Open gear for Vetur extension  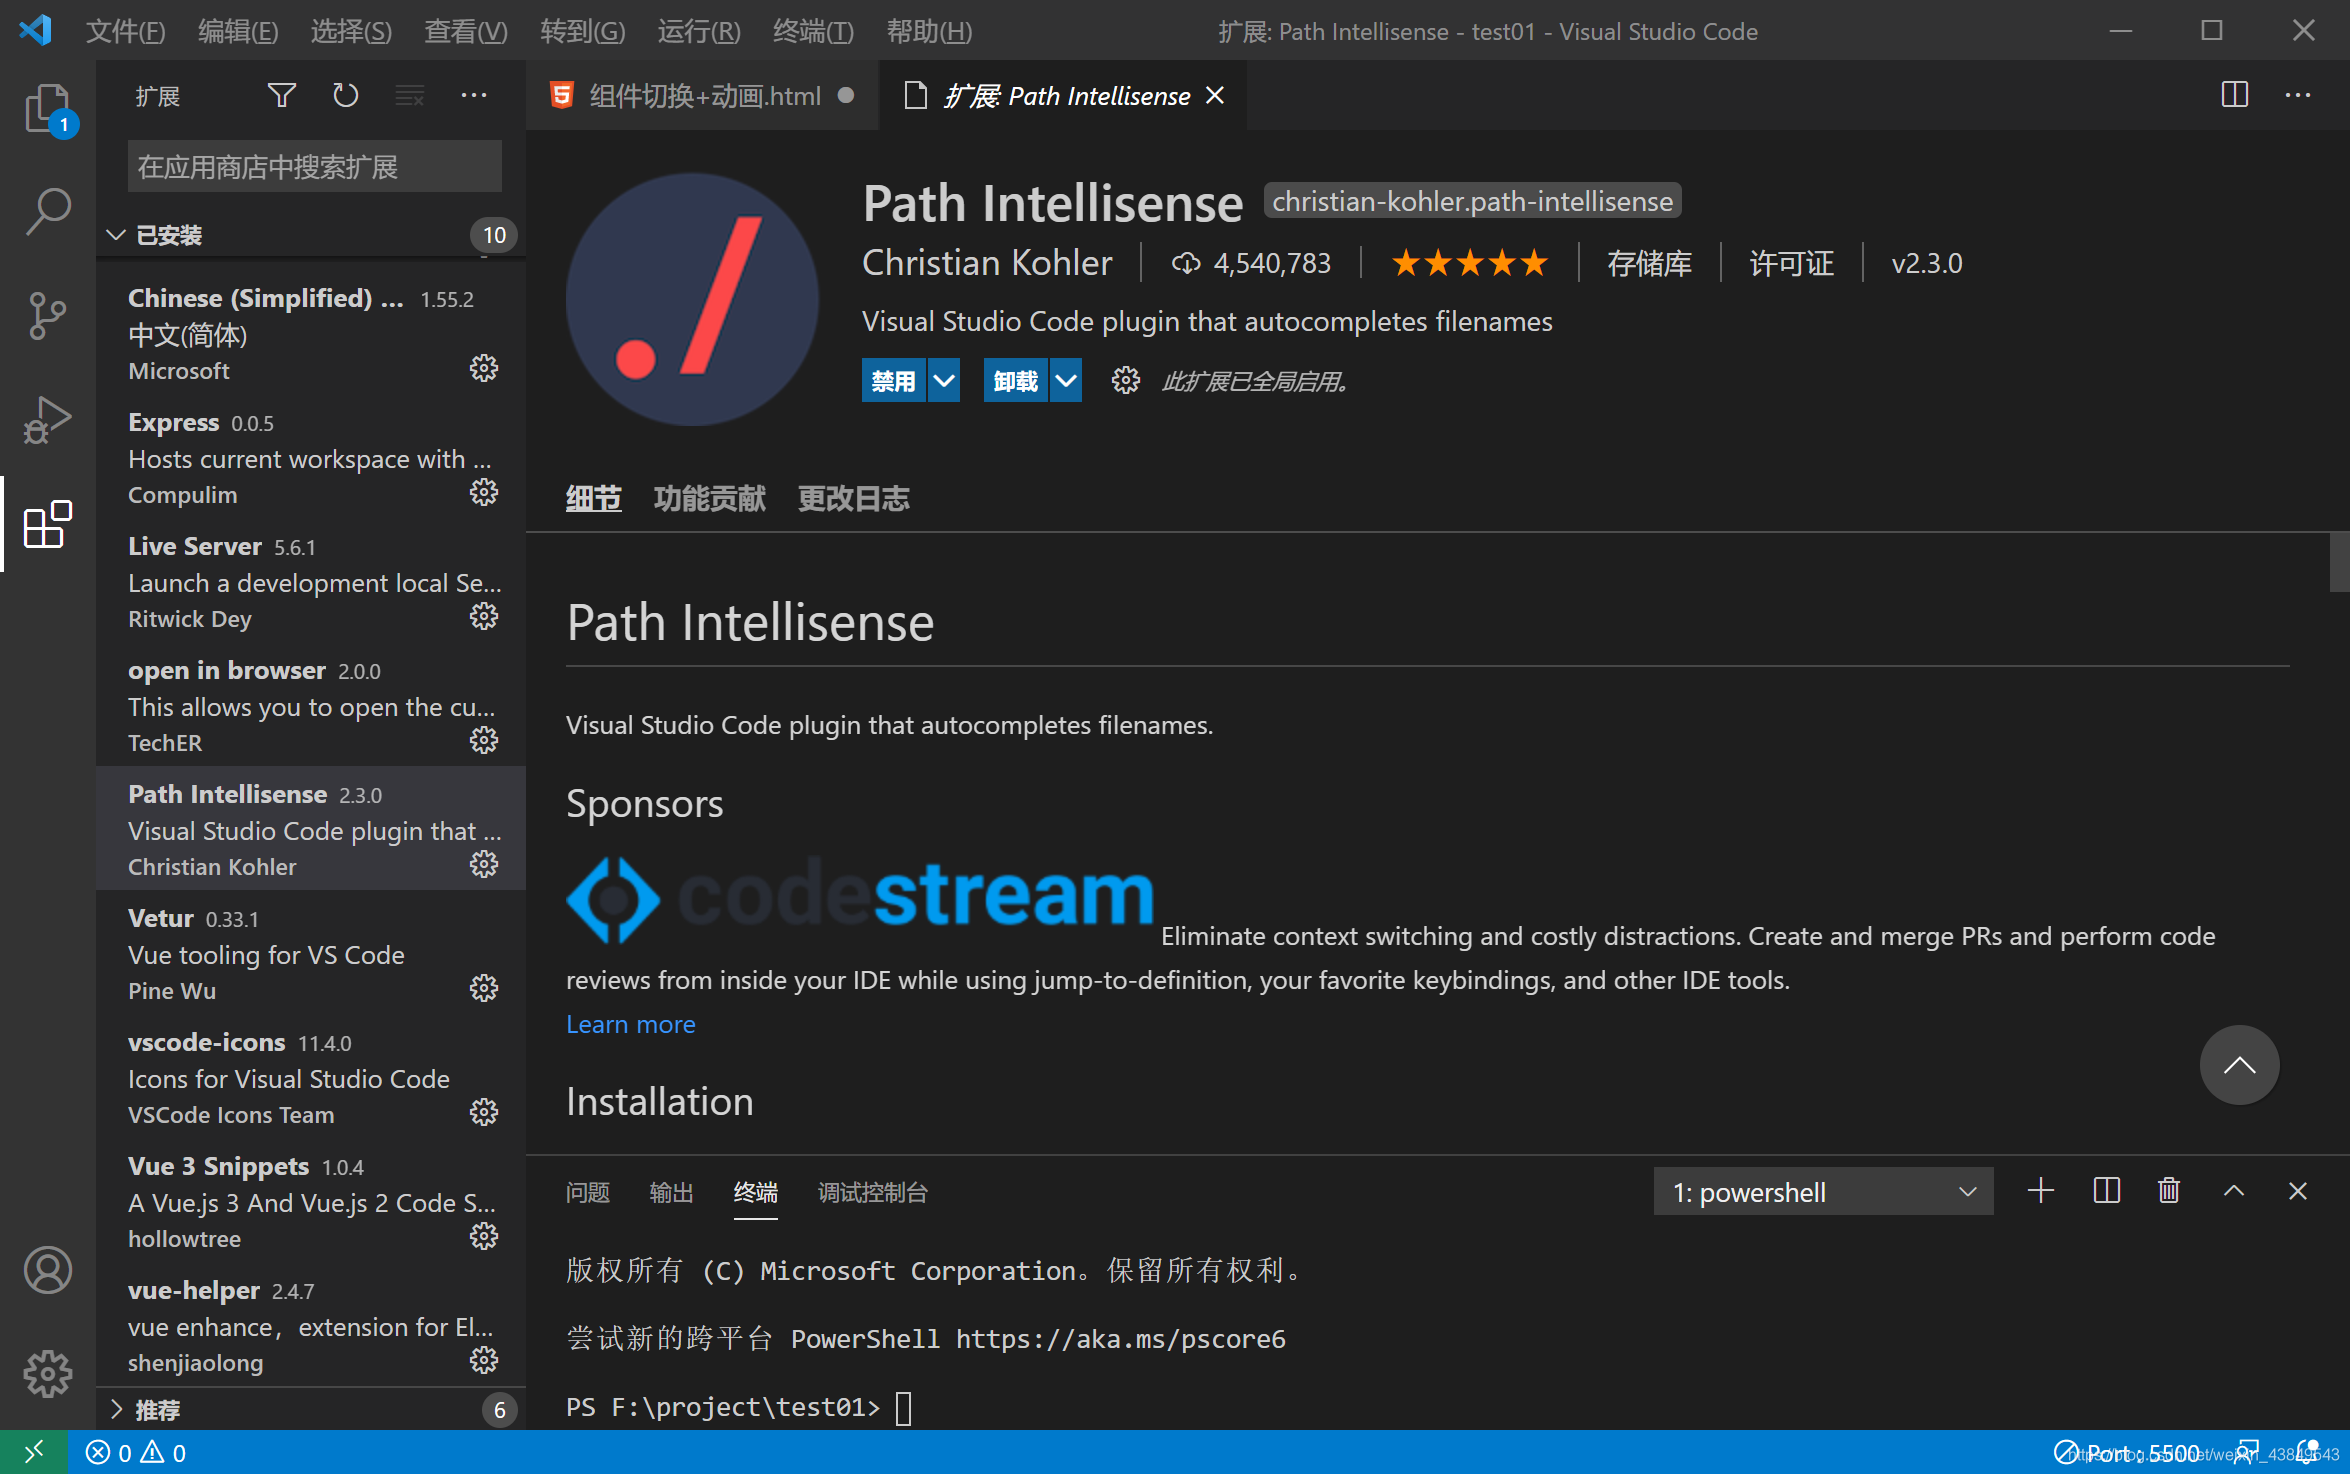484,988
